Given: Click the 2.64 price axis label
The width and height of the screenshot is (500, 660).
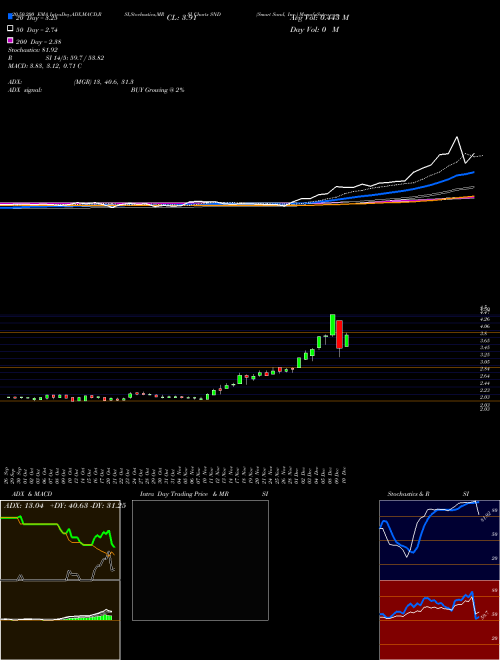Looking at the screenshot, I should pos(485,376).
